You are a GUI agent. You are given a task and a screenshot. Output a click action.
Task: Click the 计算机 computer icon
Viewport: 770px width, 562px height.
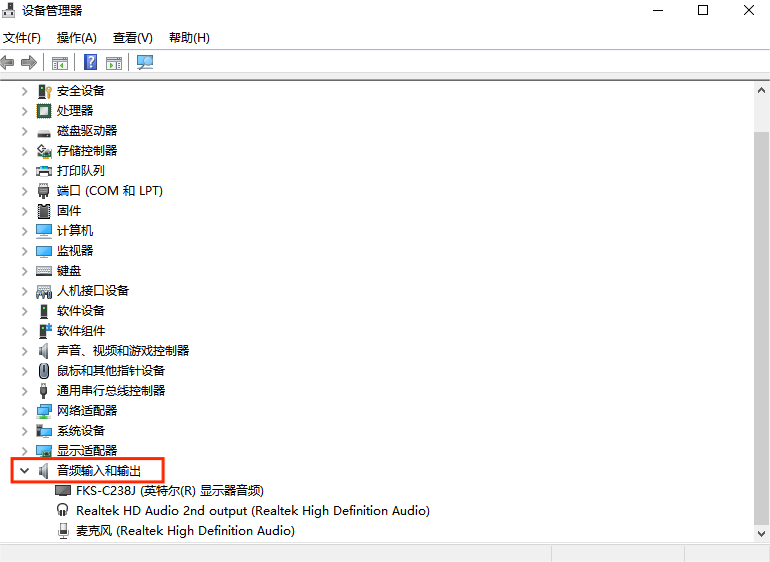tap(44, 231)
